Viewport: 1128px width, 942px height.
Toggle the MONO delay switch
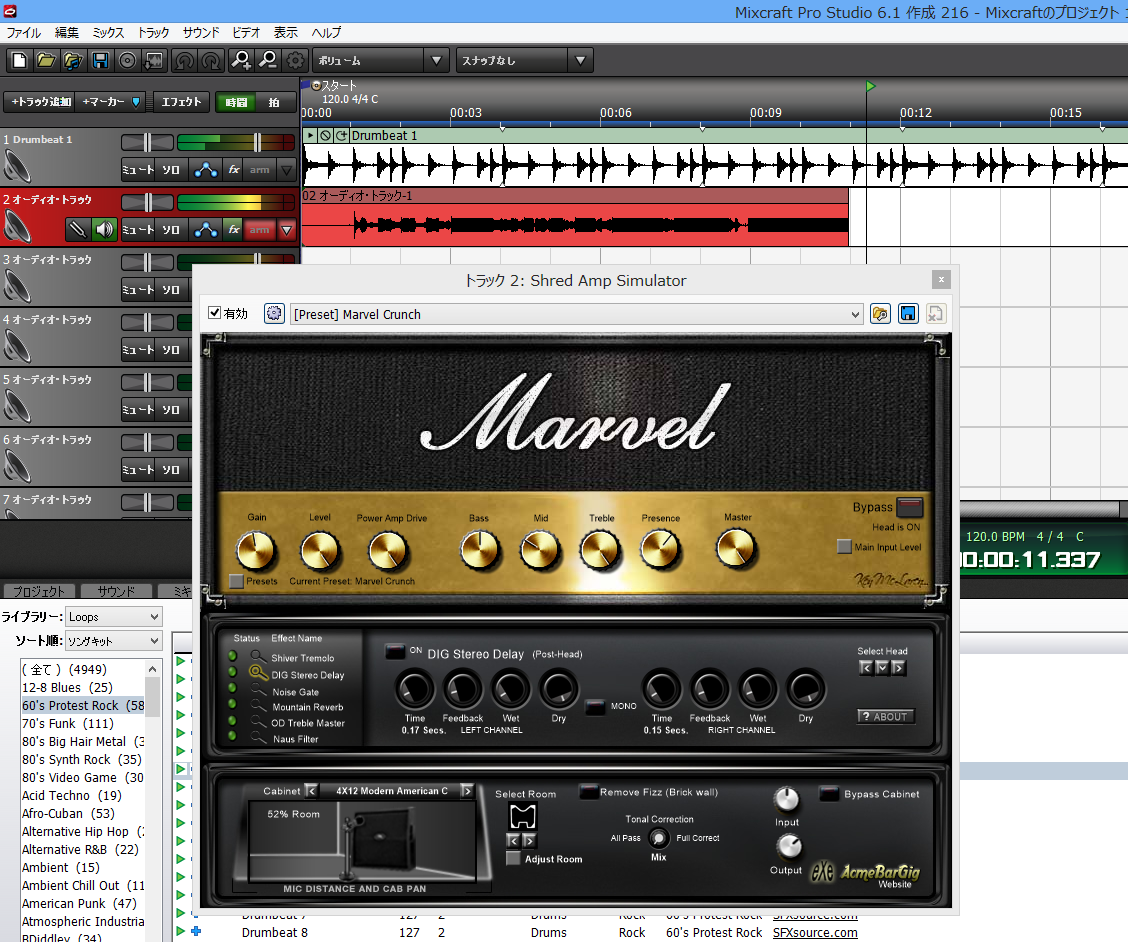pos(595,707)
